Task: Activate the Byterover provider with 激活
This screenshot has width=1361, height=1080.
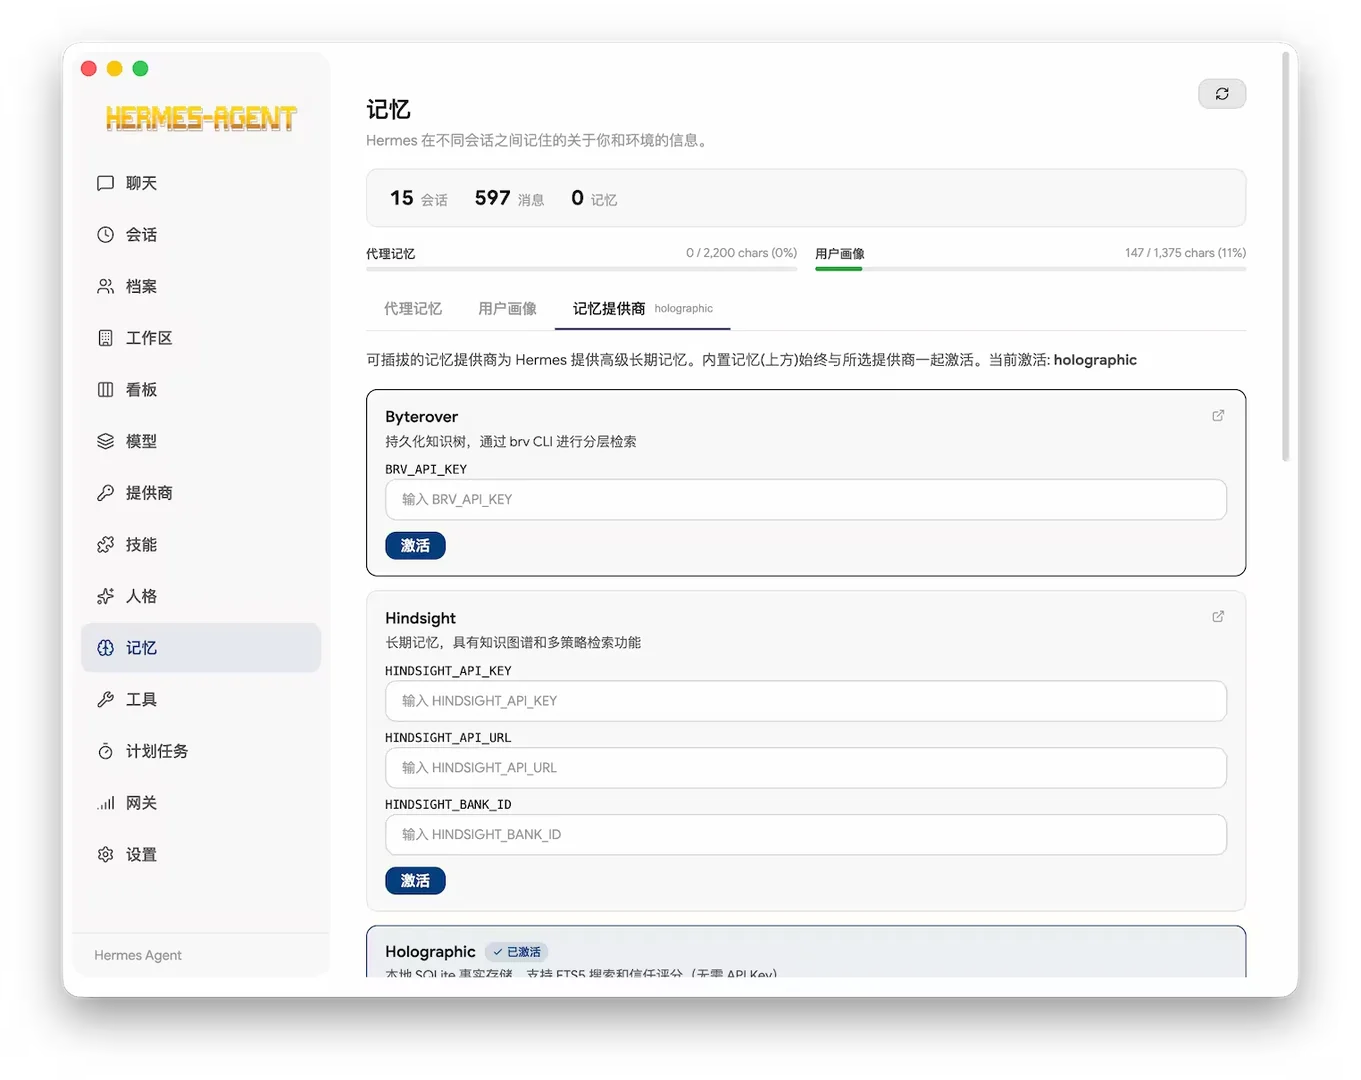Action: (x=415, y=546)
